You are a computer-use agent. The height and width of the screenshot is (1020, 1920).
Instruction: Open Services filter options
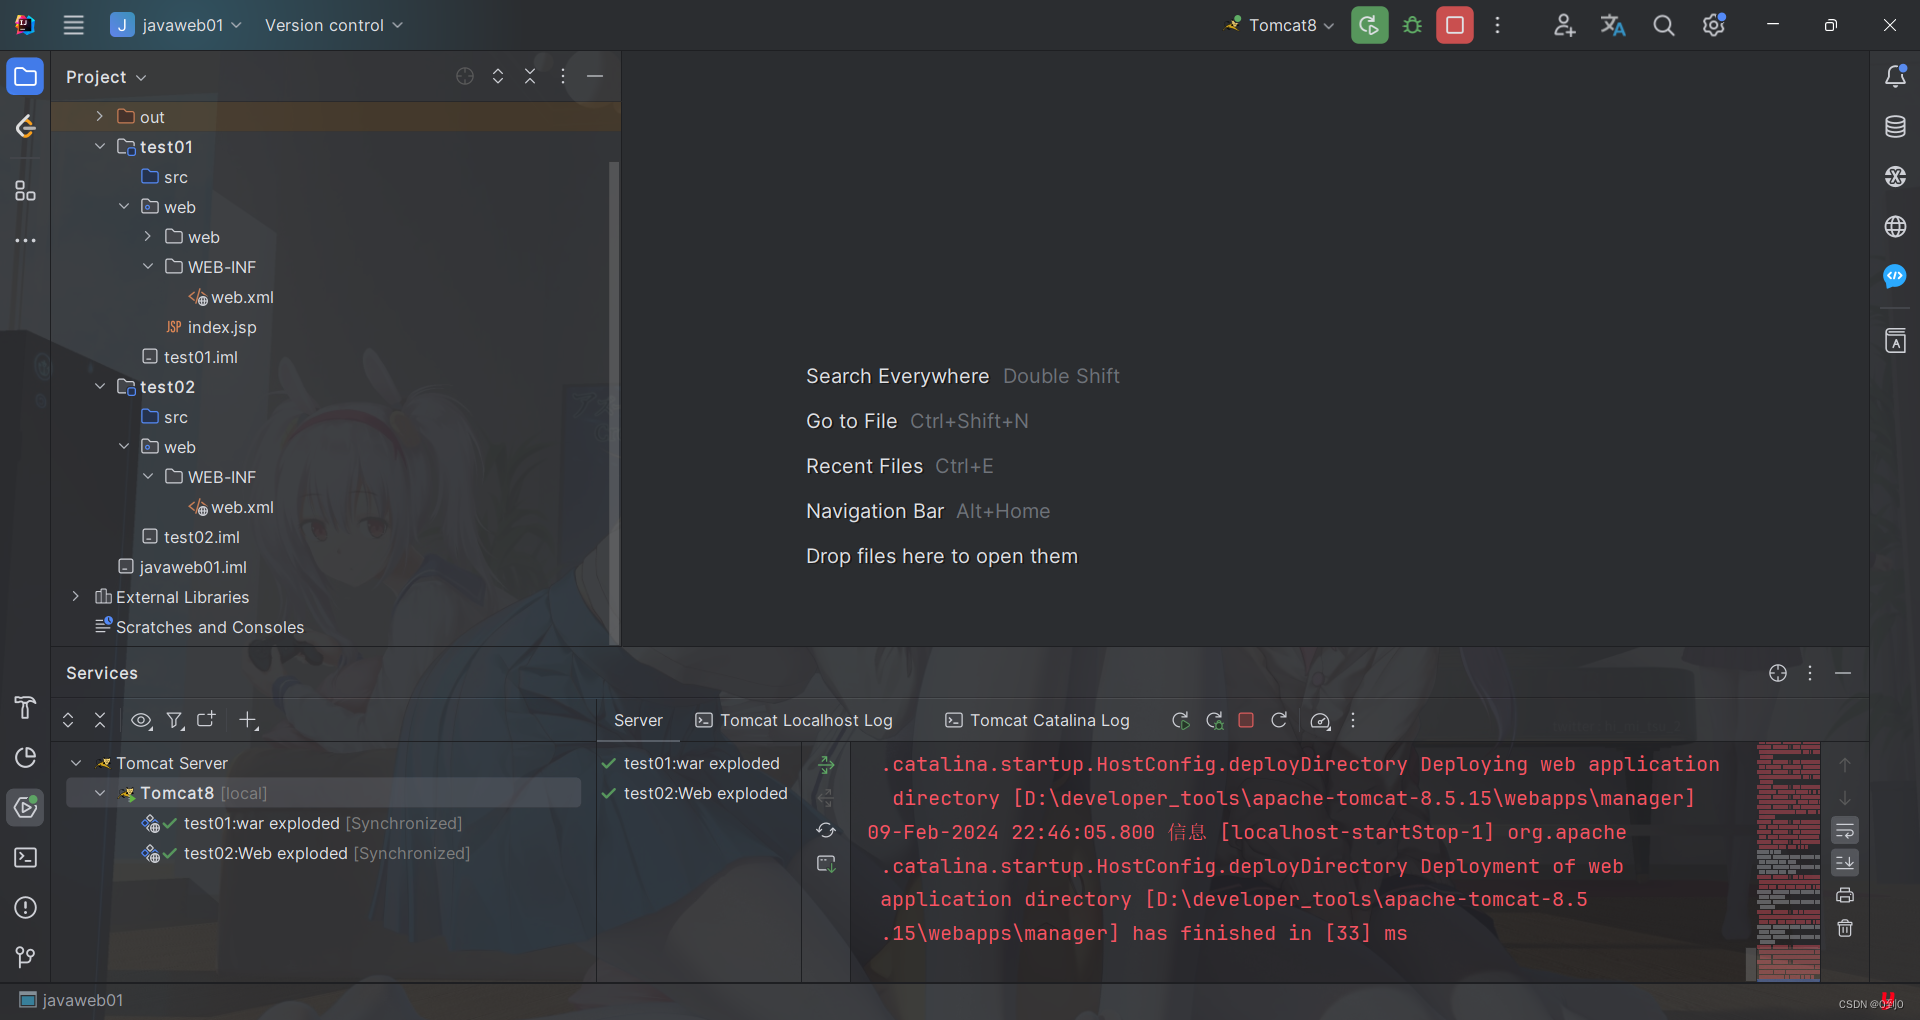(175, 720)
